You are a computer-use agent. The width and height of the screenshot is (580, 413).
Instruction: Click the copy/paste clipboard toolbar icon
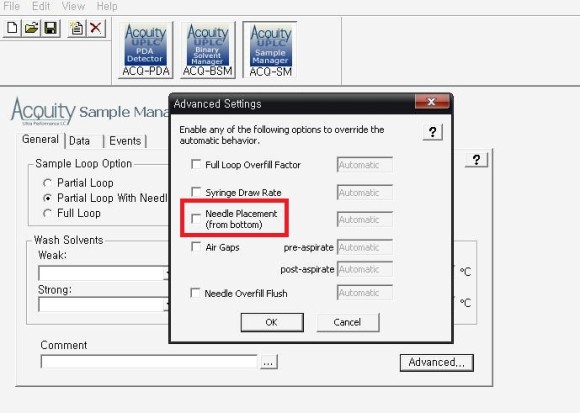(77, 28)
